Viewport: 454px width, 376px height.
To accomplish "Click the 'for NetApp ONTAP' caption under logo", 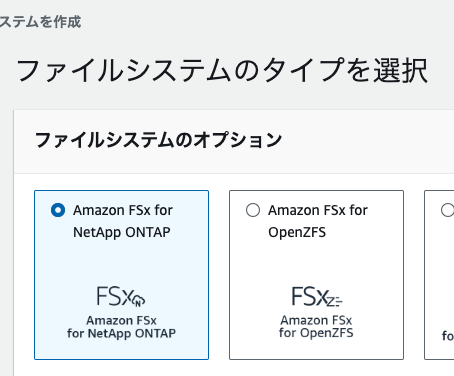I will point(121,333).
